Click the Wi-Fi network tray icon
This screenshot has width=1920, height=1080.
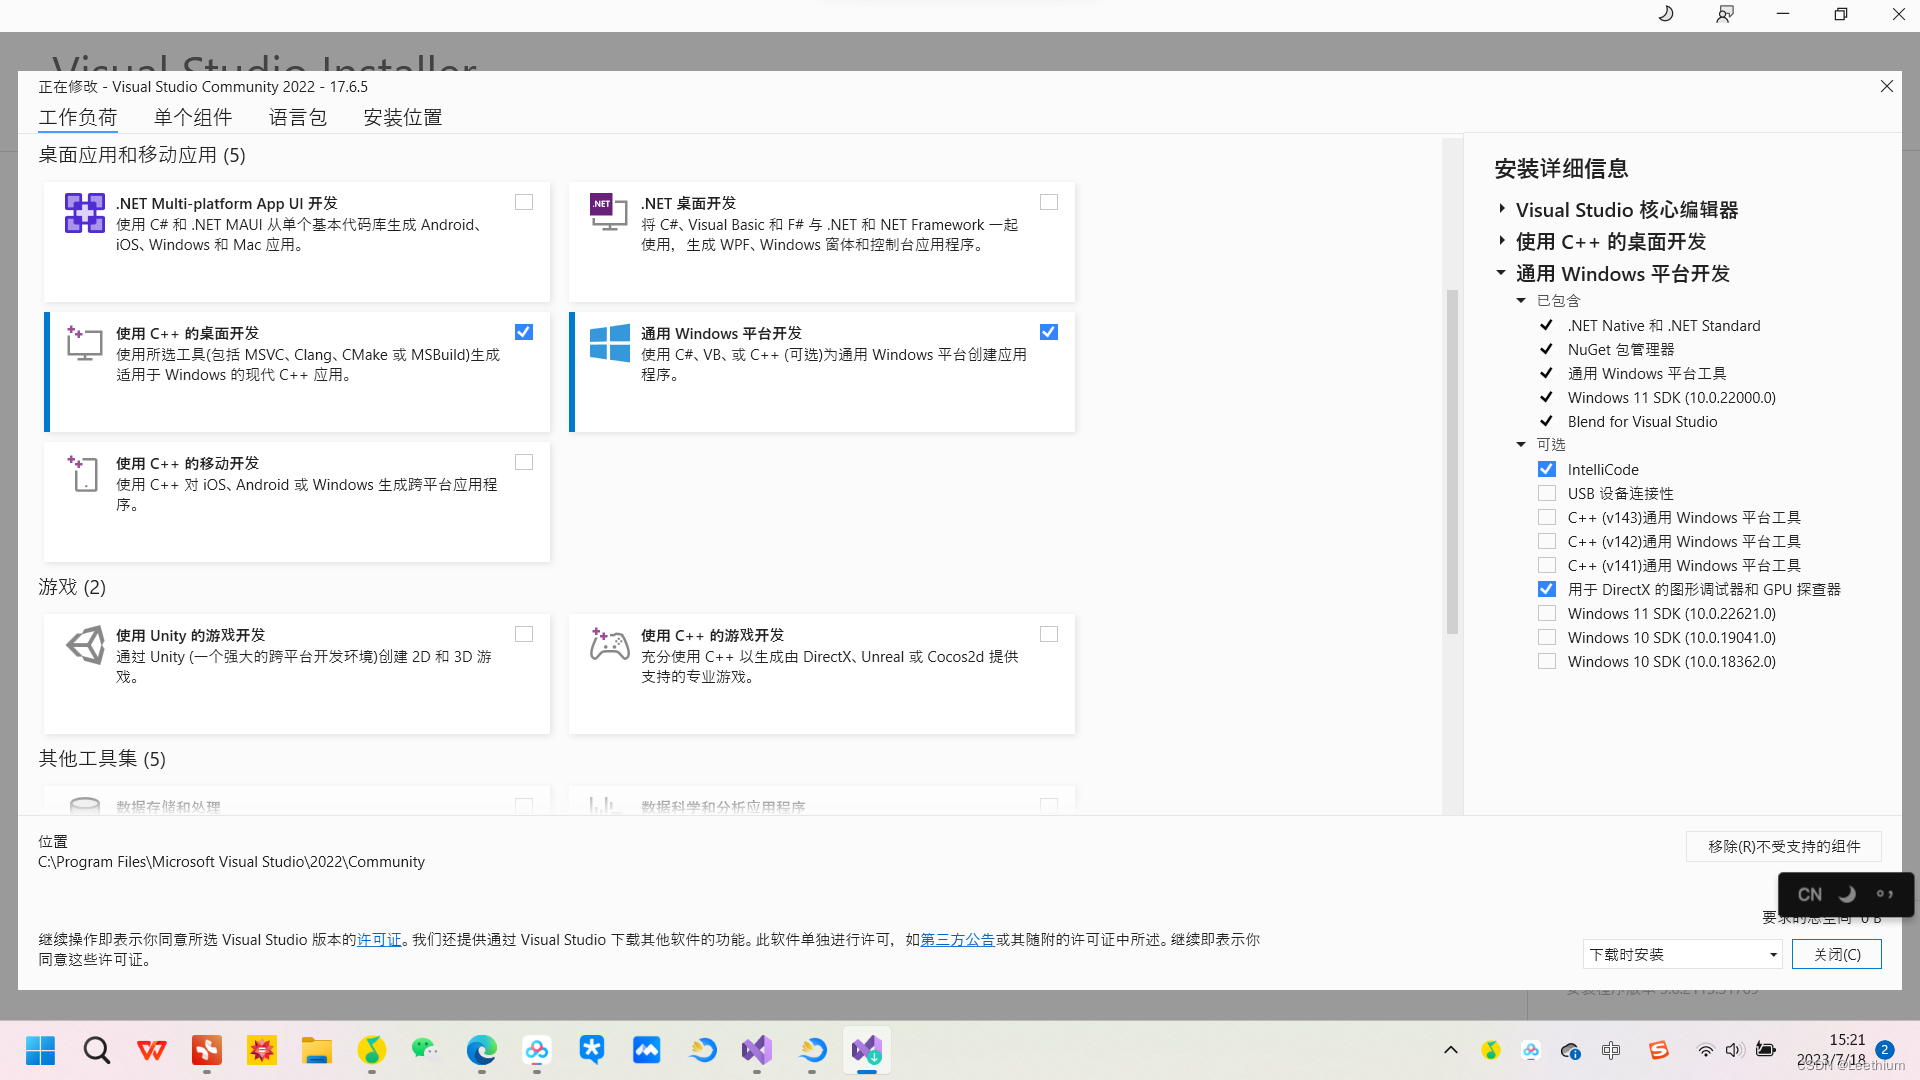[x=1706, y=1050]
